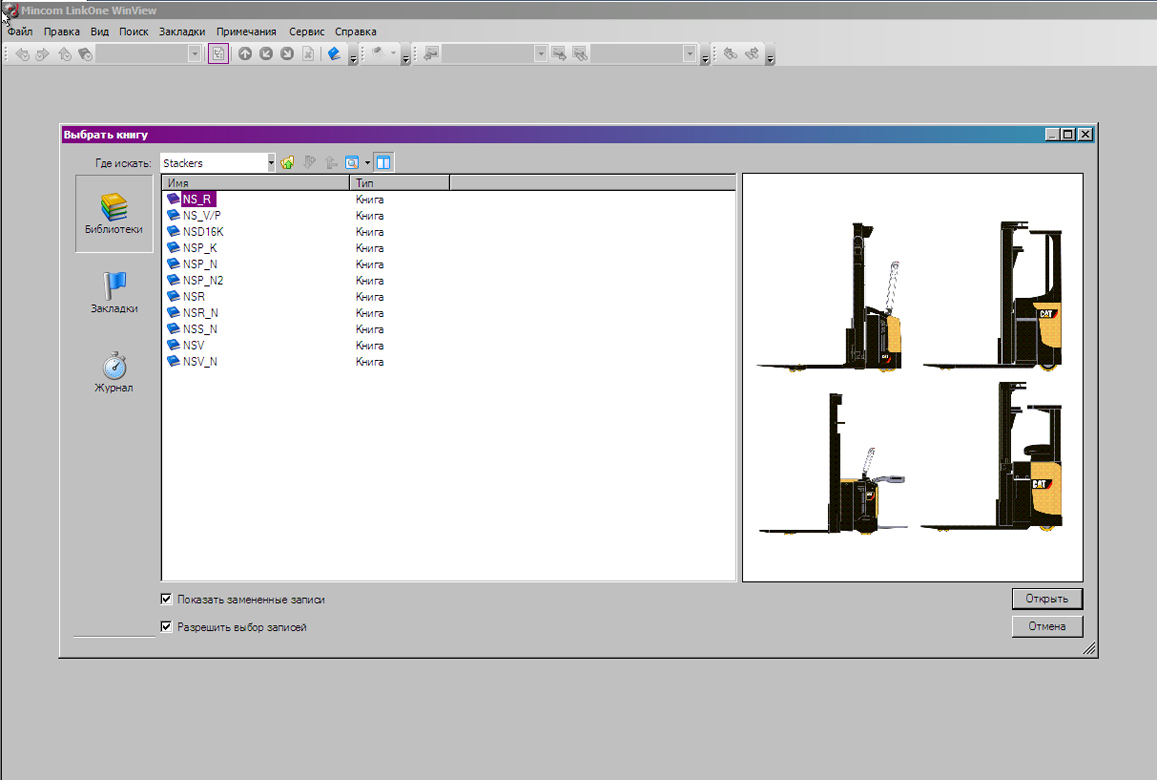1157x780 pixels.
Task: Click the highlighted contents page toolbar icon
Action: [218, 54]
